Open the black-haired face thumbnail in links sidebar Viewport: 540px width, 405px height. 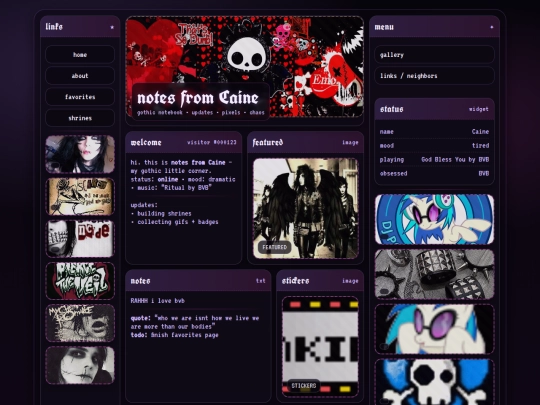pyautogui.click(x=80, y=154)
